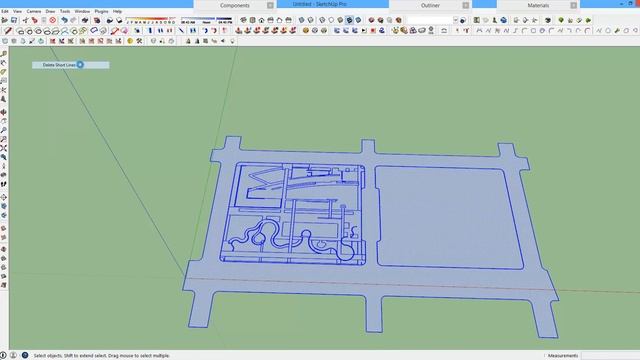Click blue circle icon beside Delete Short Lines
The image size is (640, 360).
point(80,64)
